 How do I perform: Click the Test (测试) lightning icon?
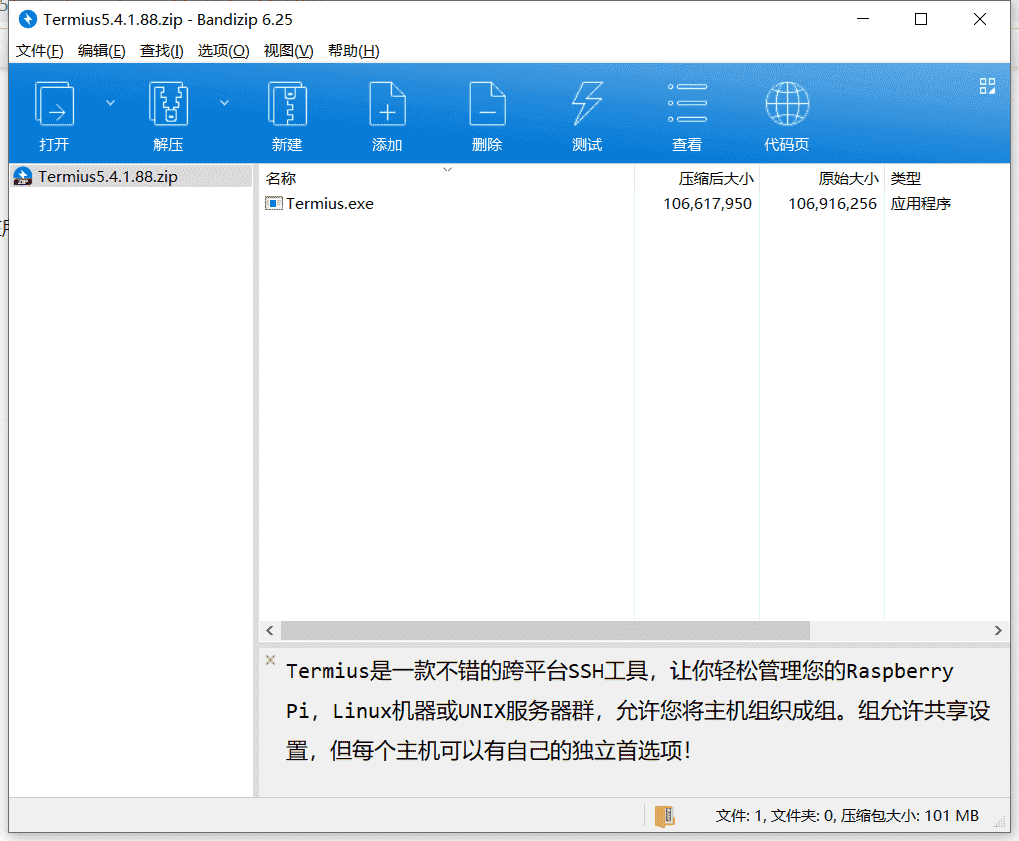point(587,104)
